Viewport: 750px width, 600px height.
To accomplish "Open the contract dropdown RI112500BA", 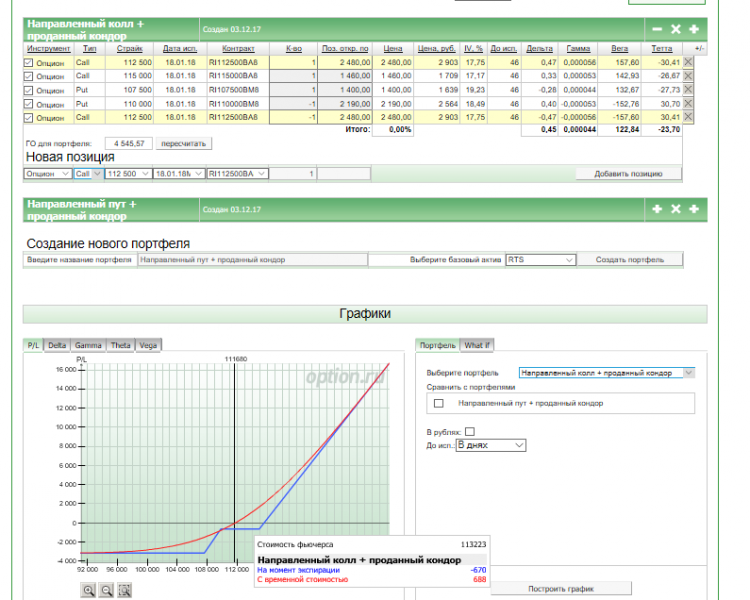I will pyautogui.click(x=237, y=174).
